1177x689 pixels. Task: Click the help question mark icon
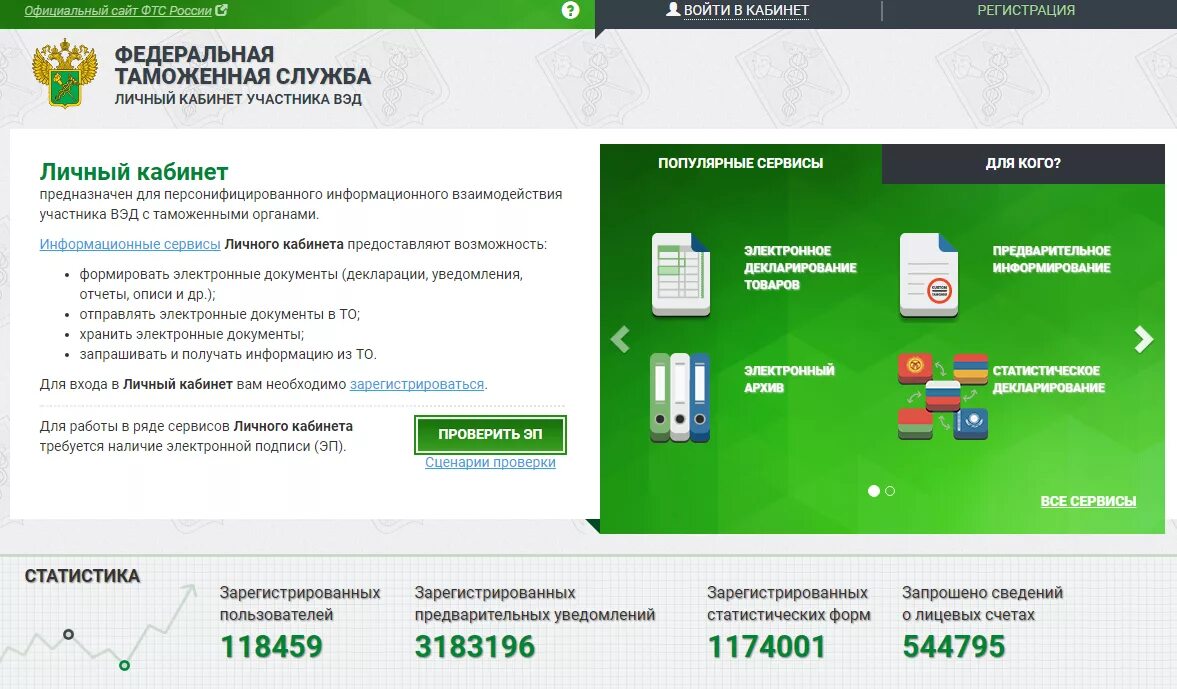tap(570, 10)
